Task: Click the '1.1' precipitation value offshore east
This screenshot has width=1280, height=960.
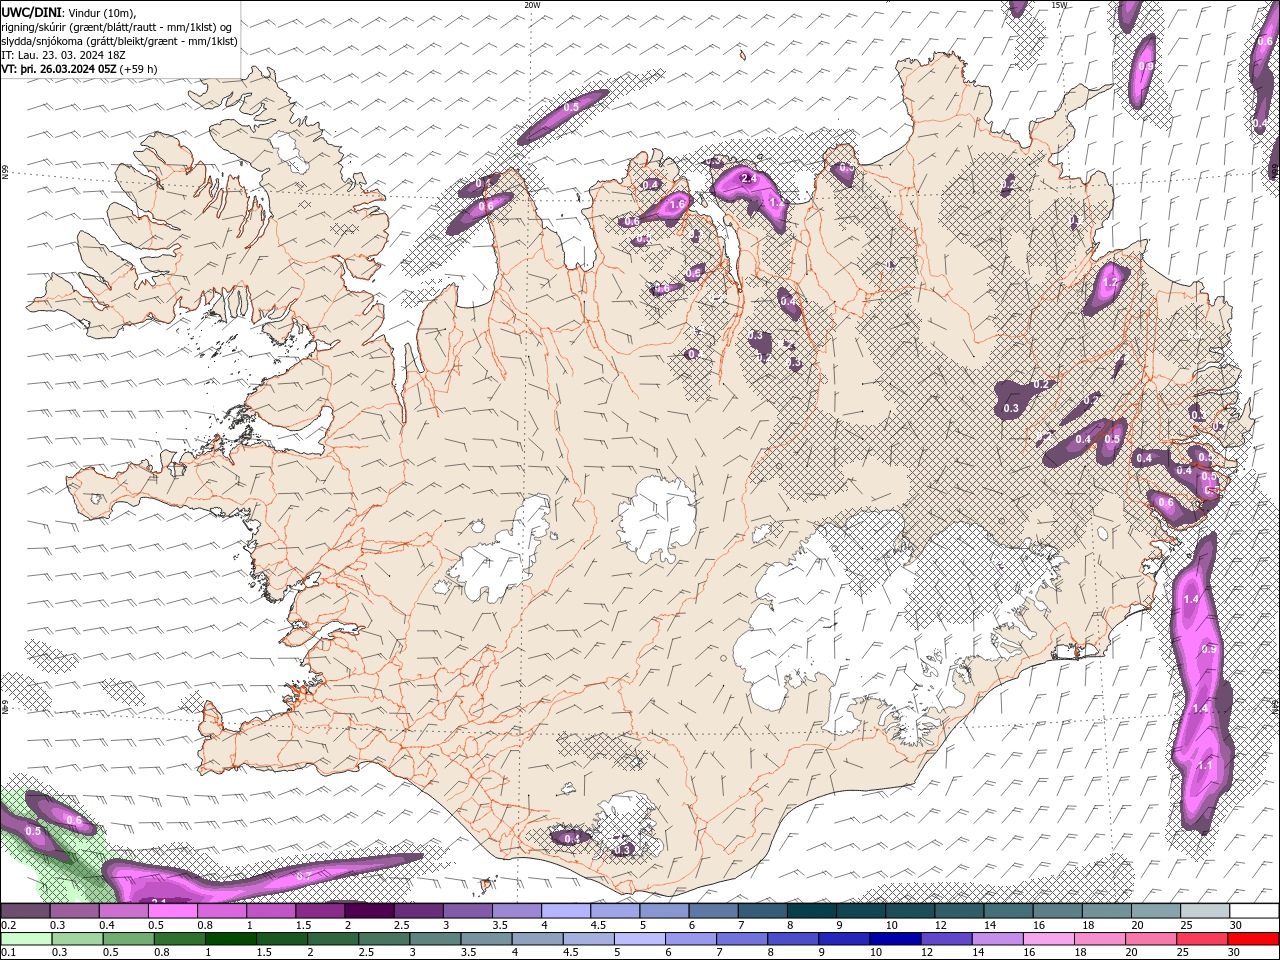Action: (x=1204, y=766)
